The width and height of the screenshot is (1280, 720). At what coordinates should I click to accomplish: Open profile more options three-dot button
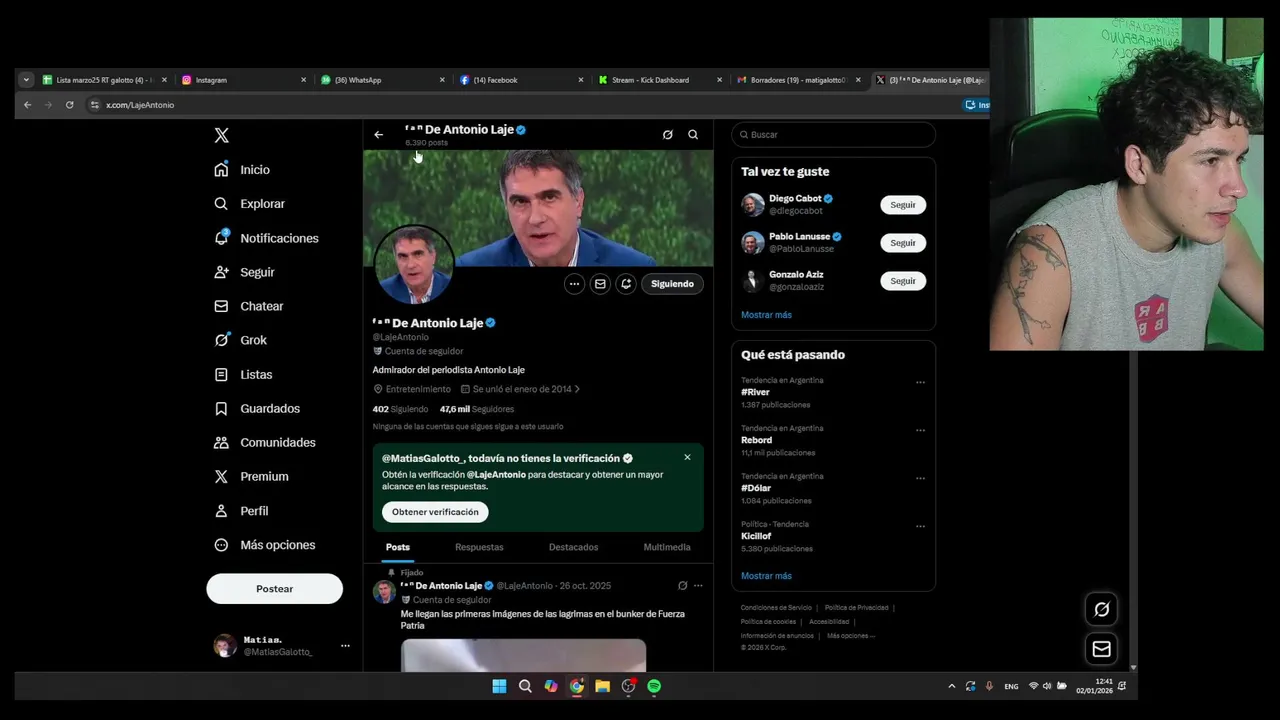point(574,284)
